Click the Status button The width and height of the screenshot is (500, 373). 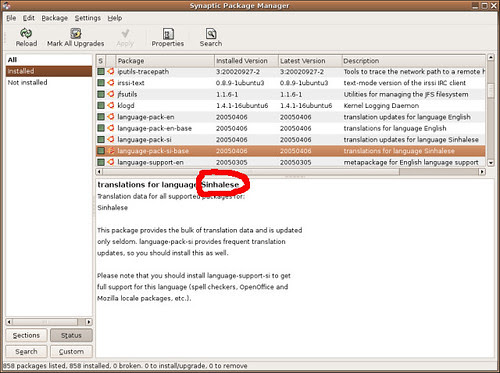pos(71,335)
